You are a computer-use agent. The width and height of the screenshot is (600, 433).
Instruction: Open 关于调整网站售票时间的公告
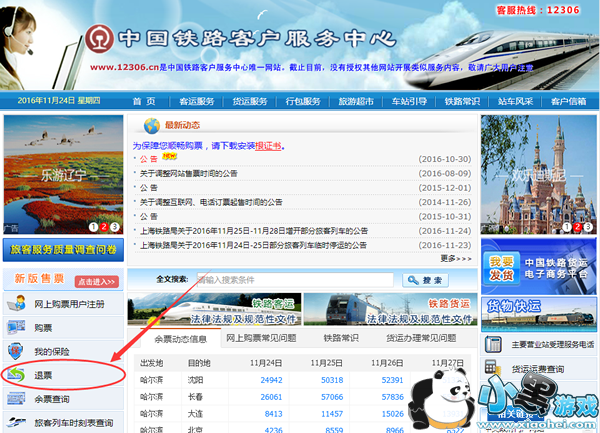click(189, 173)
